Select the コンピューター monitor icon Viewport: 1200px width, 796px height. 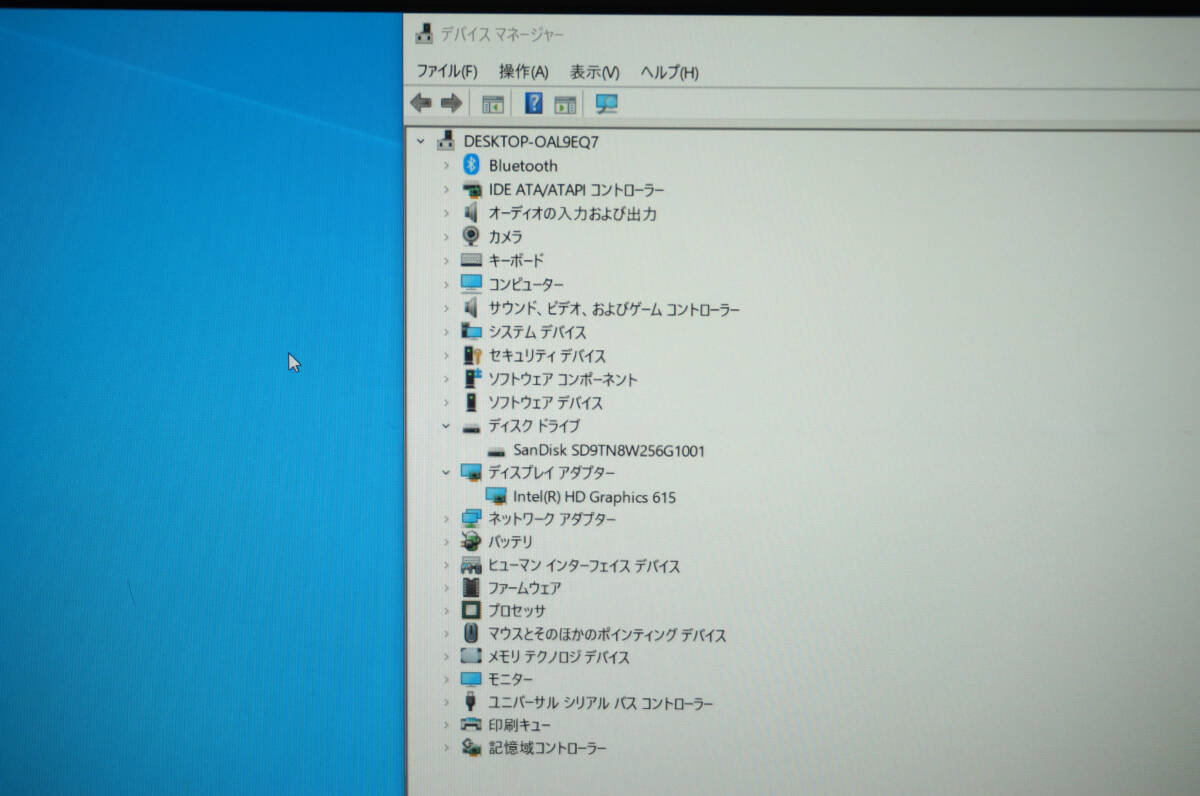click(x=471, y=284)
